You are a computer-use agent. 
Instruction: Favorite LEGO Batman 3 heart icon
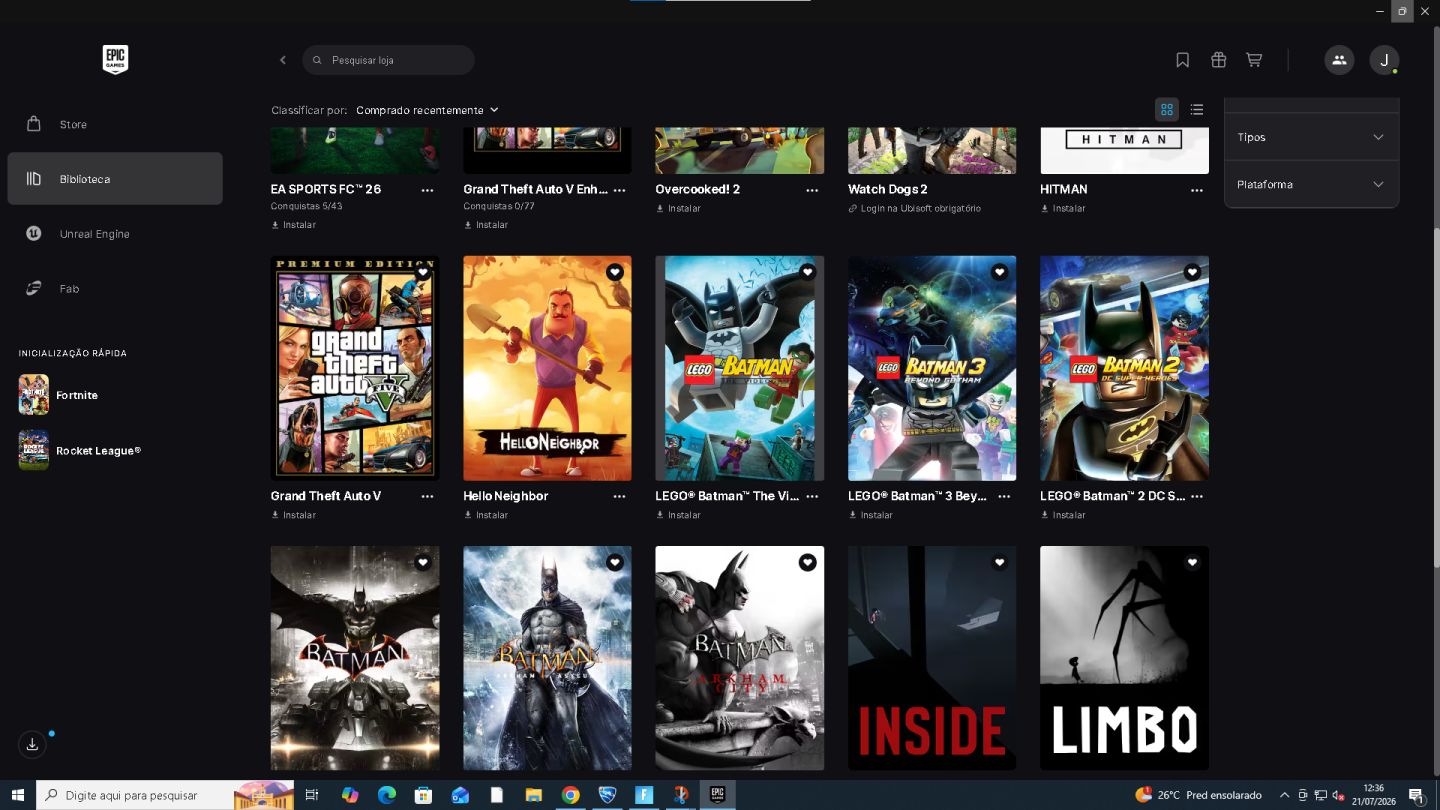click(1000, 272)
